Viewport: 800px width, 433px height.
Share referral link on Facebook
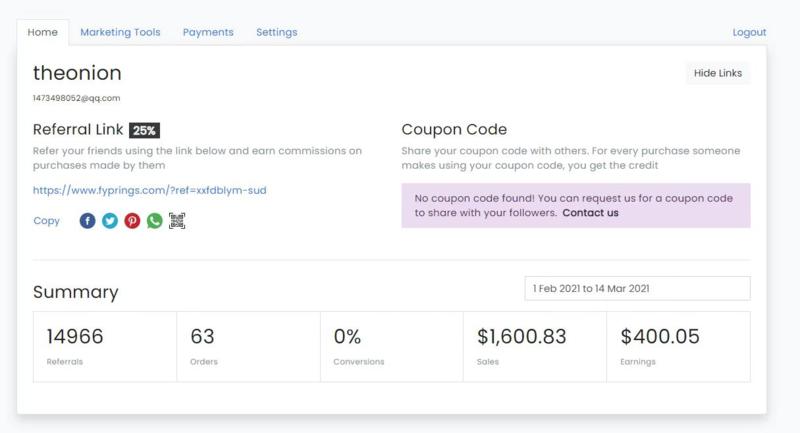pos(88,221)
